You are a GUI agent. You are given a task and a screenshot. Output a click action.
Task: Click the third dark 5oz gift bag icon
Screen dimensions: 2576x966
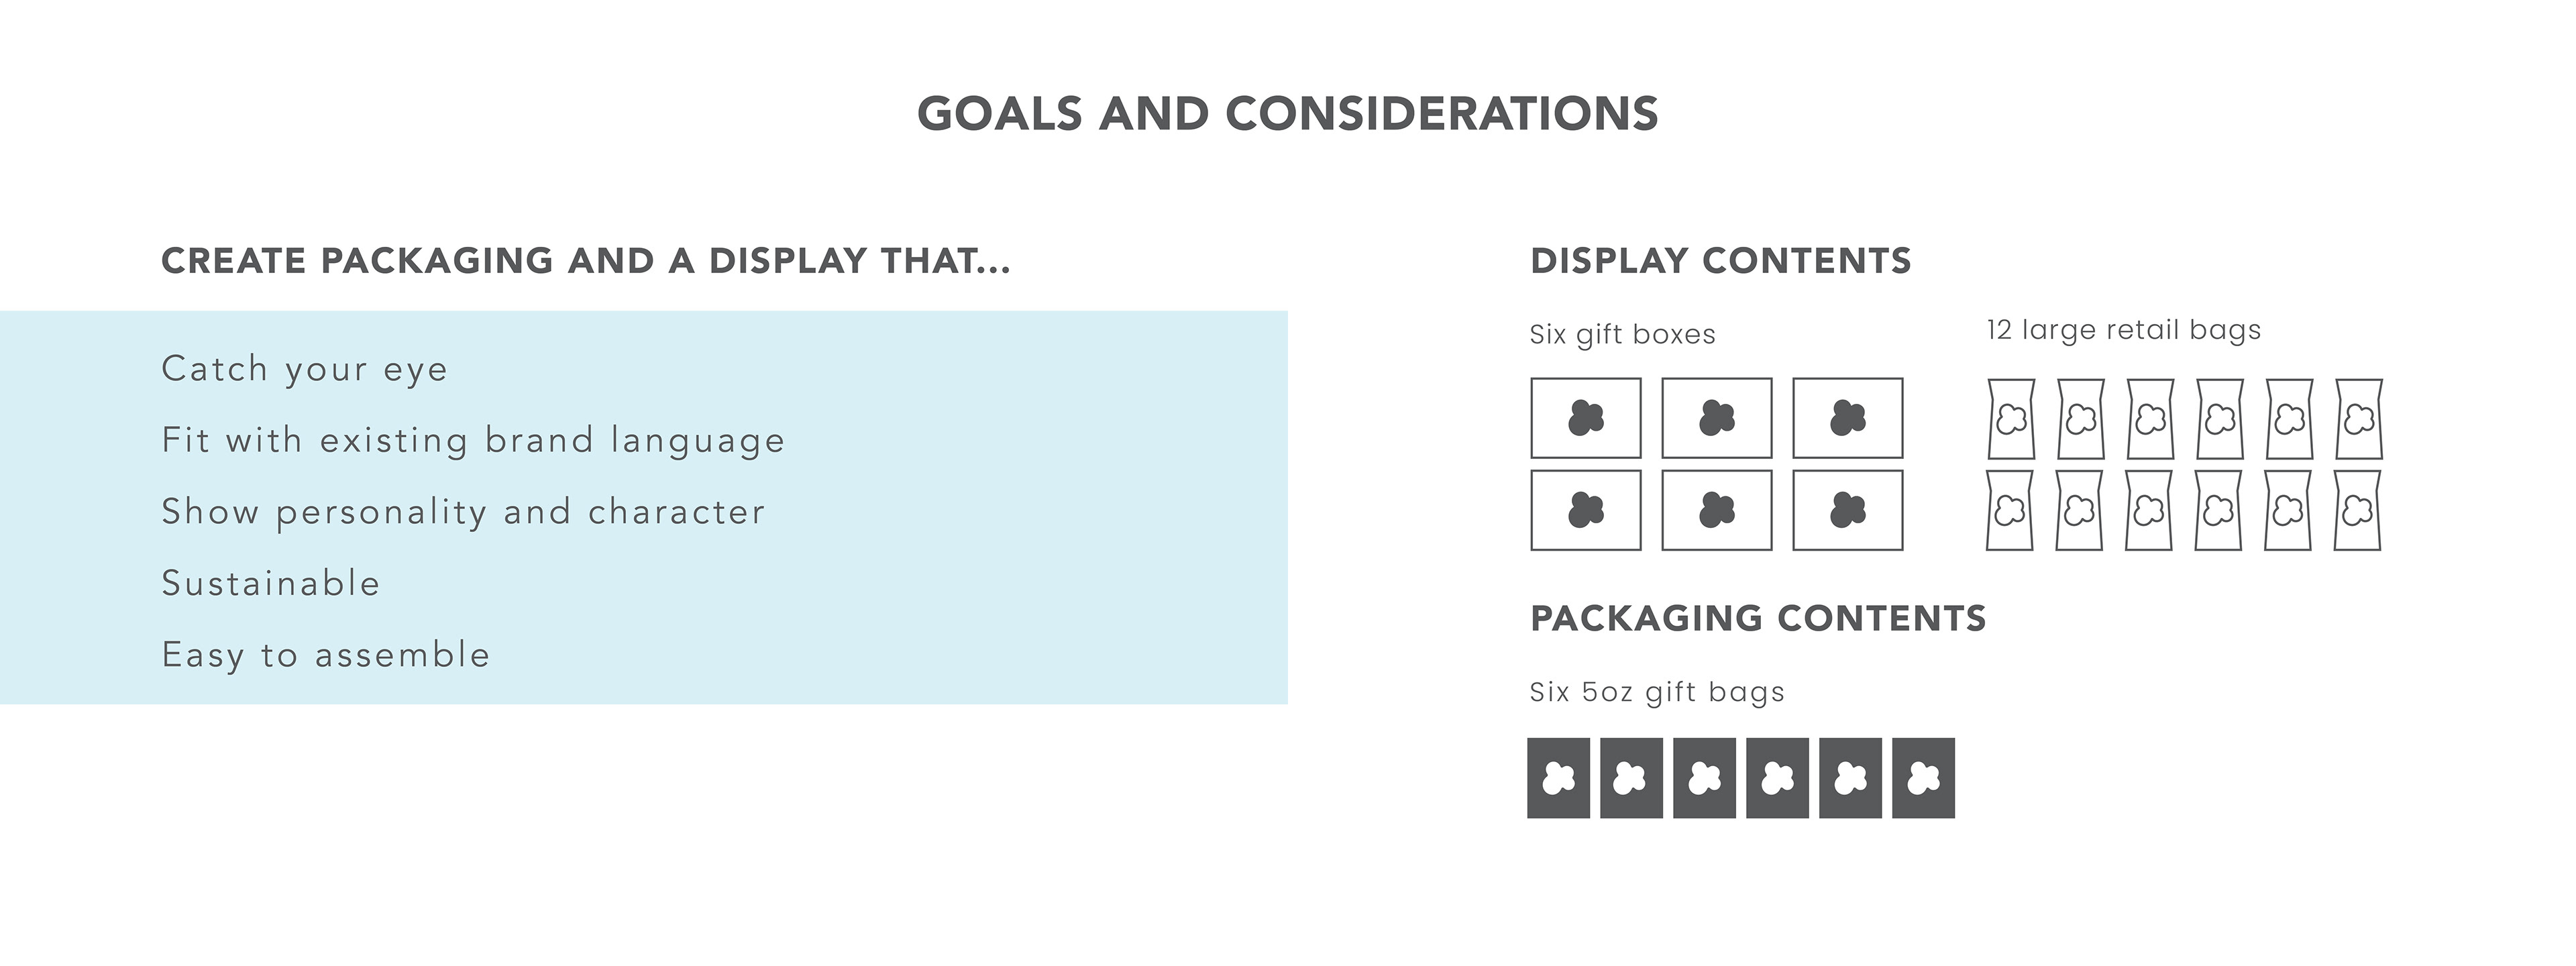1704,778
